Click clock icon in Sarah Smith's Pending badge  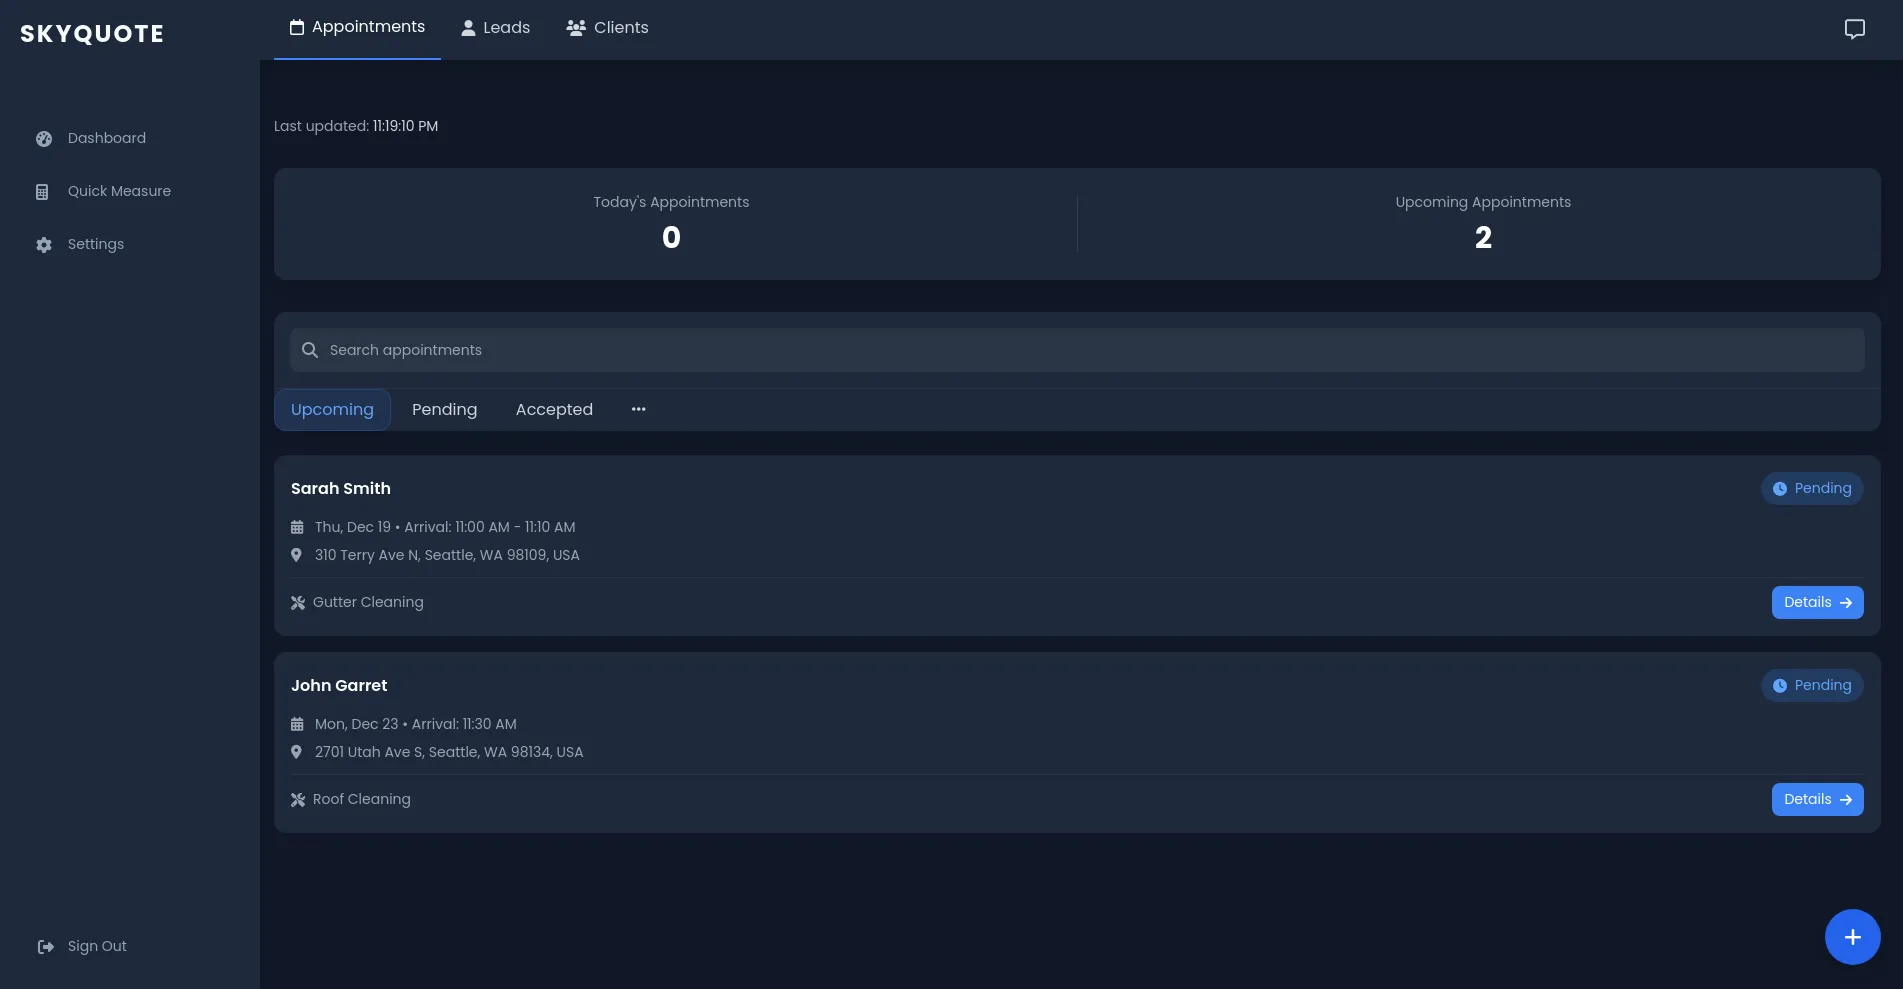coord(1780,489)
